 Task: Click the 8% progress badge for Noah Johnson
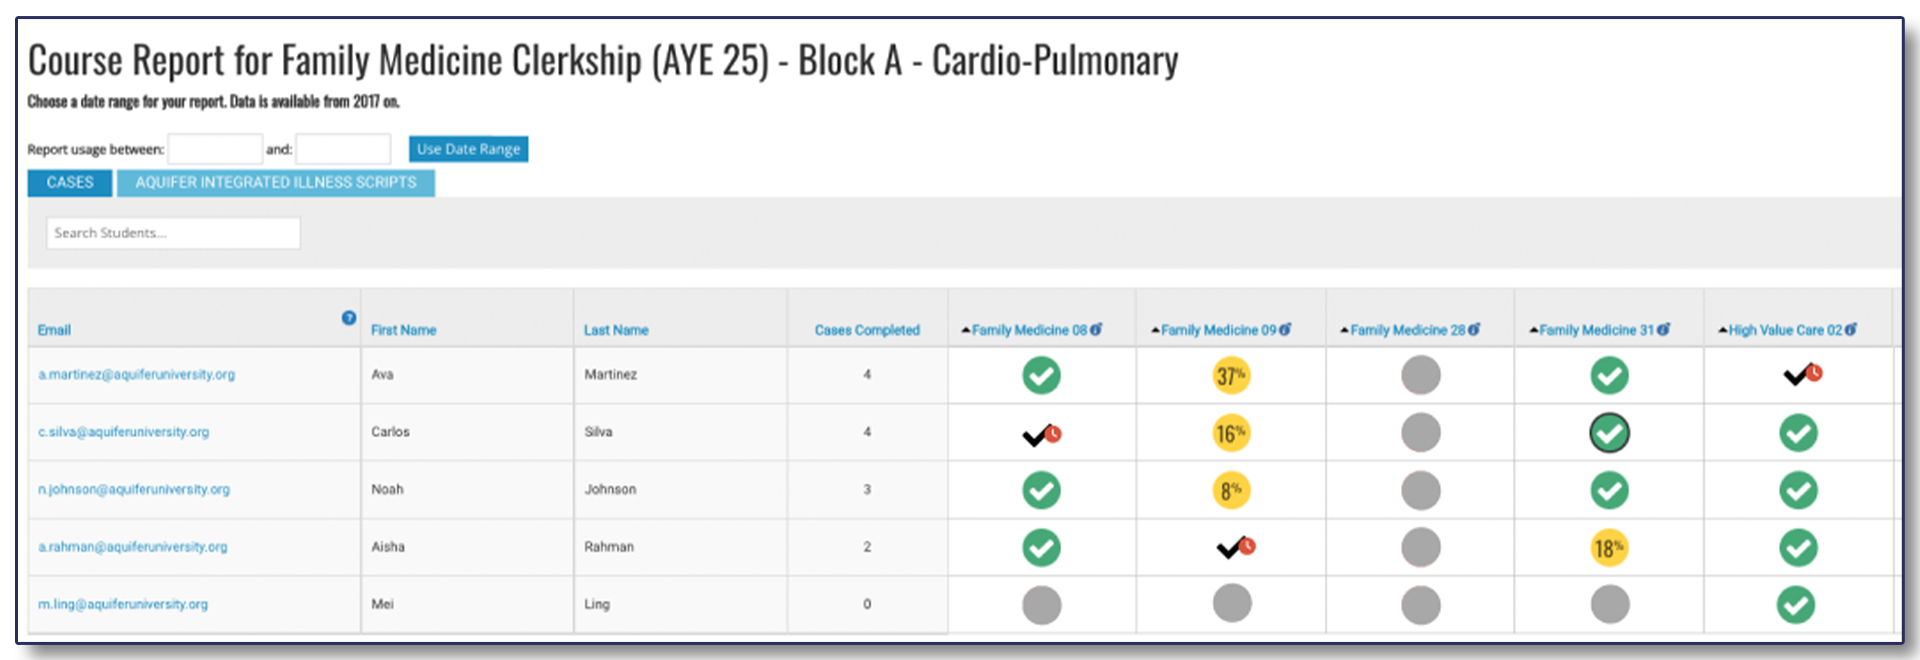tap(1231, 491)
